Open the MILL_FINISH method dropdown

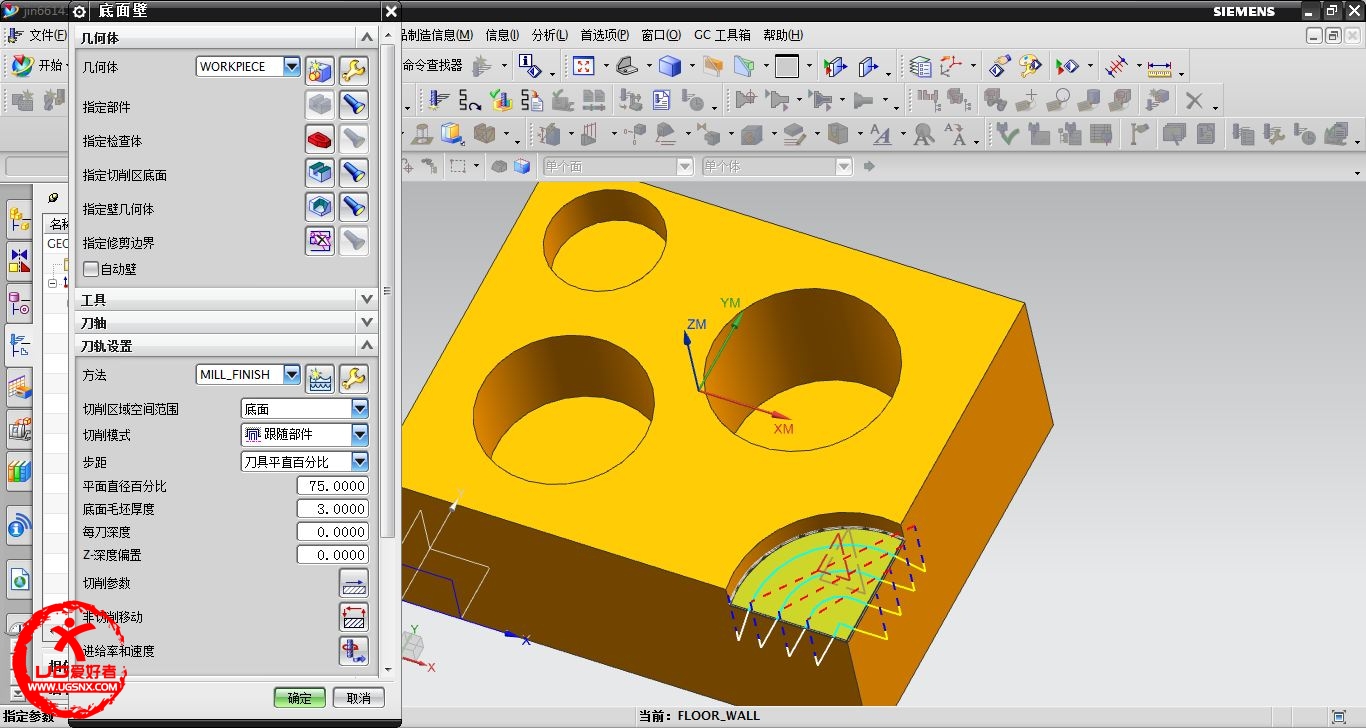click(x=292, y=375)
